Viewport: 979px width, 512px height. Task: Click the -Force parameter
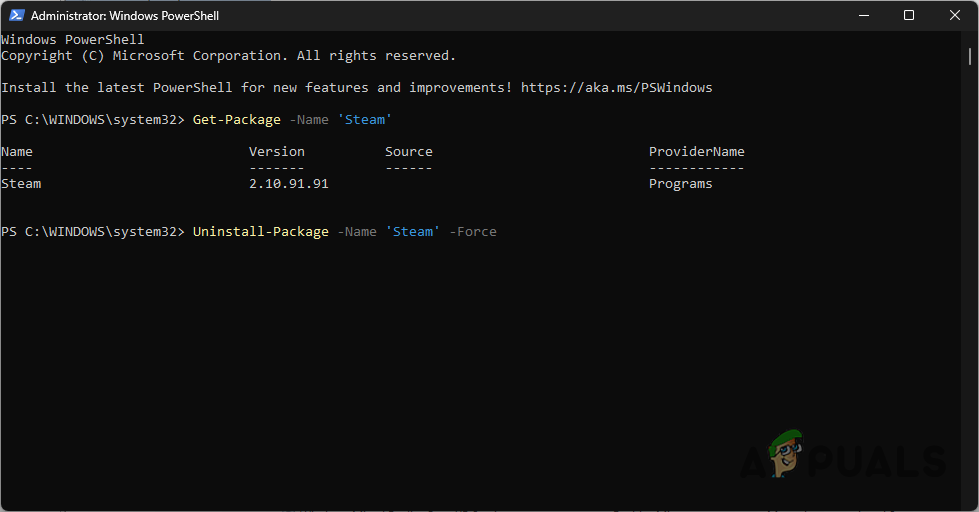473,232
